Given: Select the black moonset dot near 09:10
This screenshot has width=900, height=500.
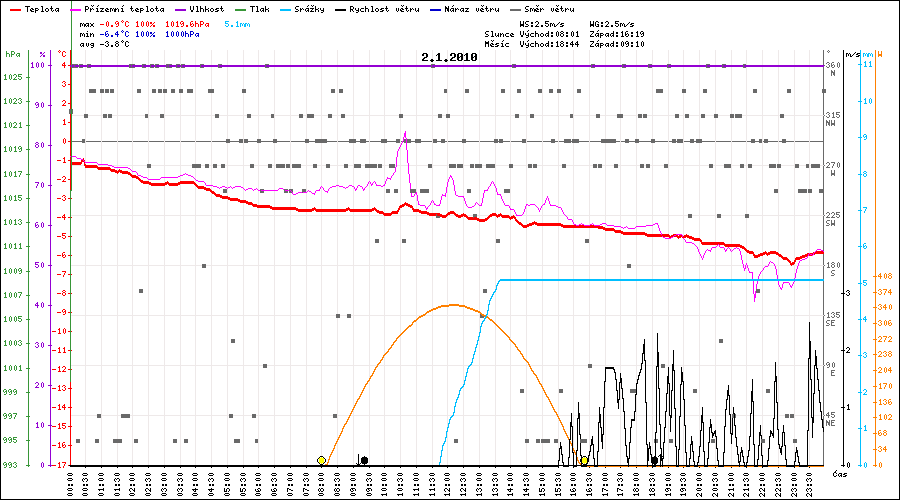Looking at the screenshot, I should coord(364,460).
